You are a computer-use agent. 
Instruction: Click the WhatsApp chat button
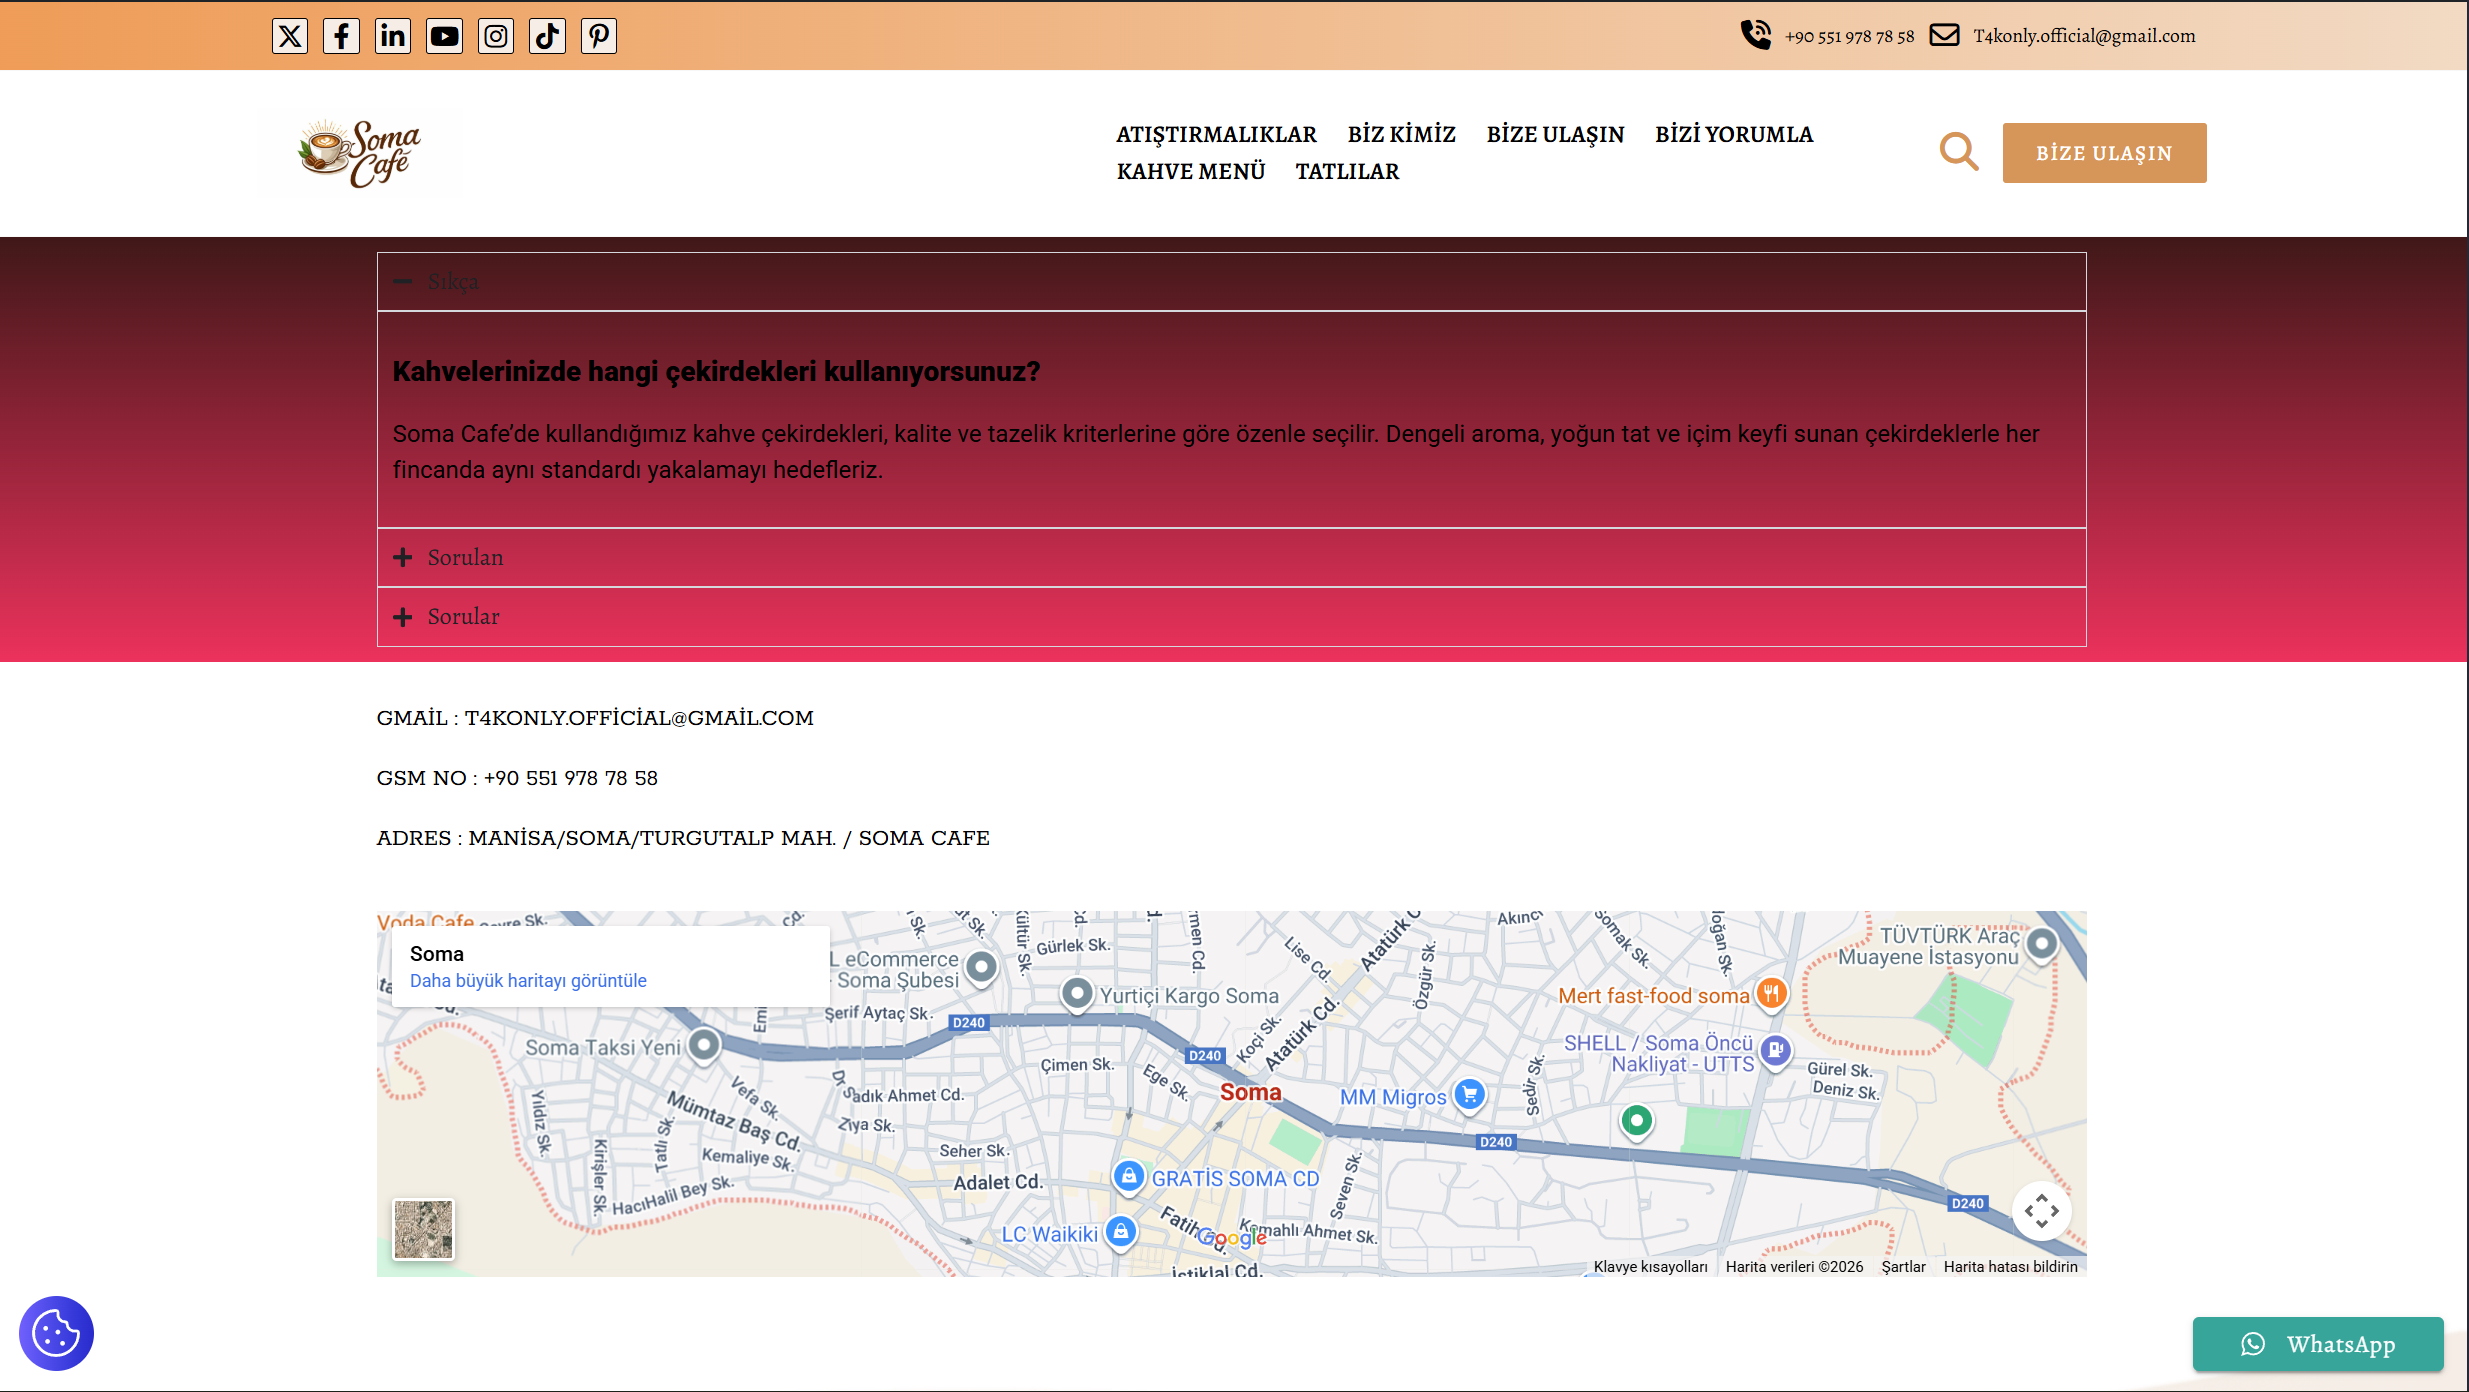2317,1344
